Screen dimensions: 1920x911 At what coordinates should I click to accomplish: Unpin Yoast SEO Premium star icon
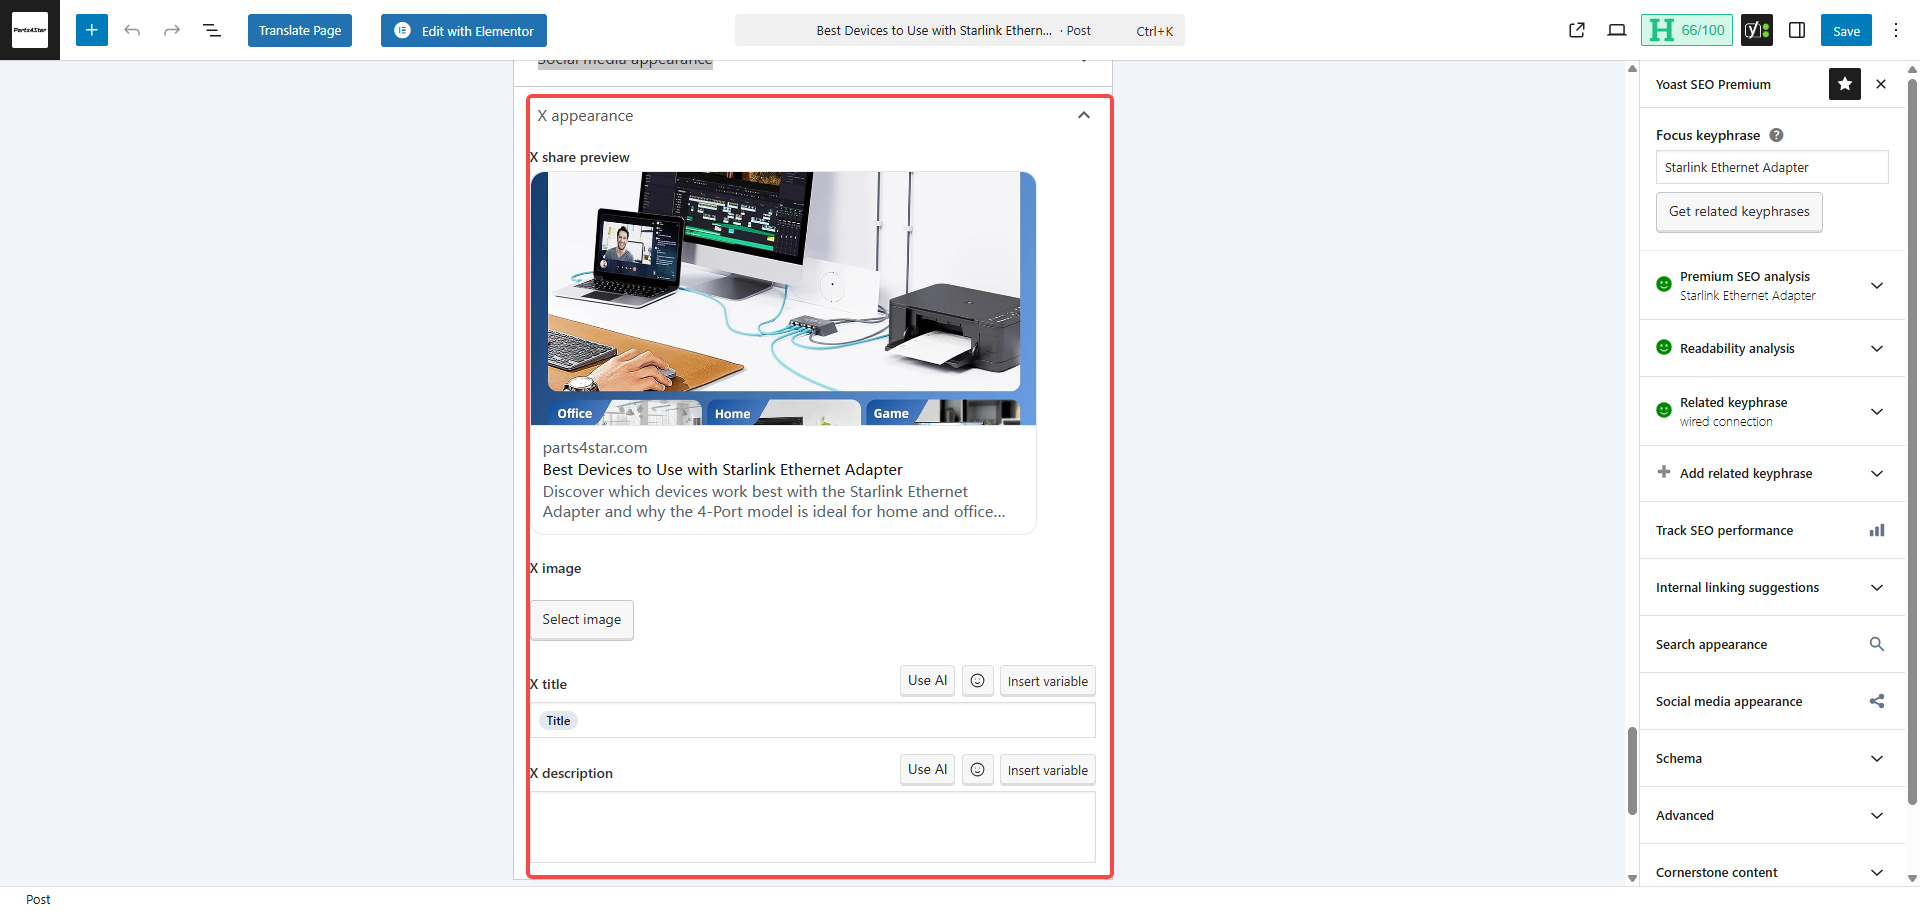point(1845,84)
